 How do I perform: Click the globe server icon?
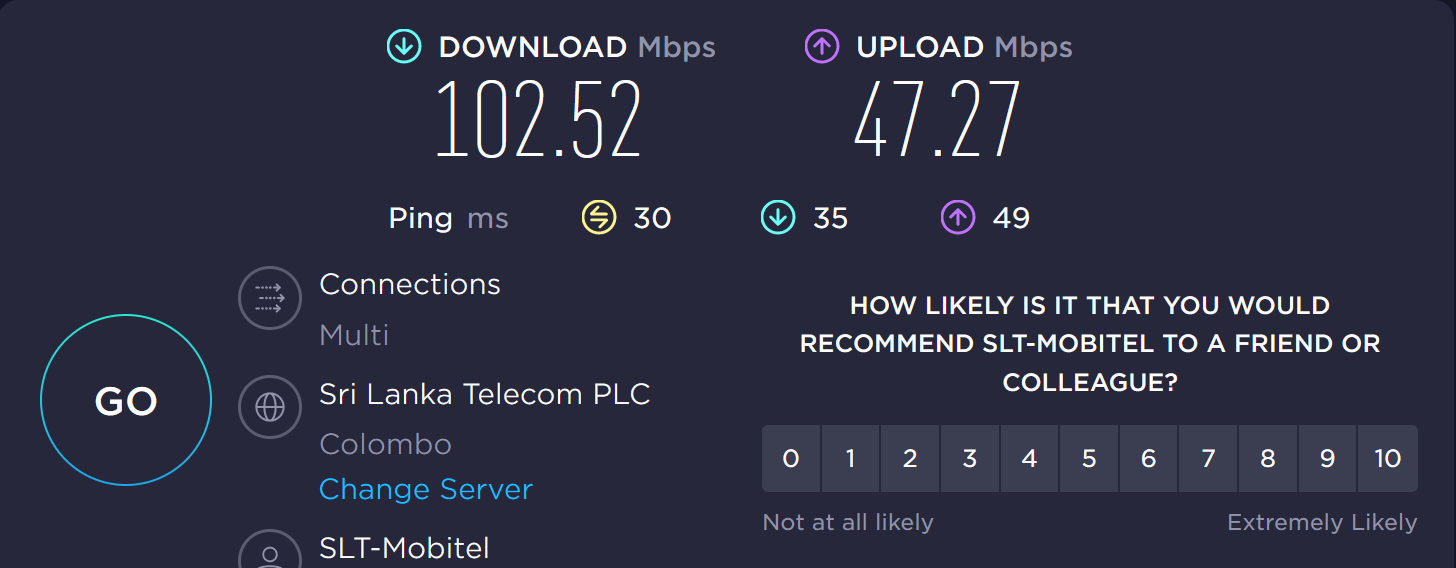[270, 408]
